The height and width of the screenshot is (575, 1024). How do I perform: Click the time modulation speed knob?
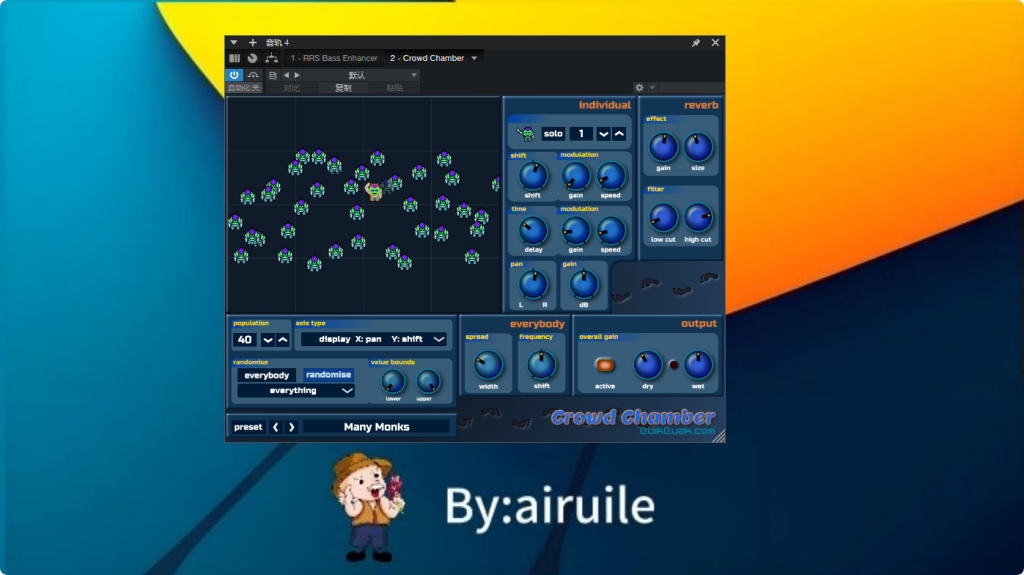coord(611,231)
